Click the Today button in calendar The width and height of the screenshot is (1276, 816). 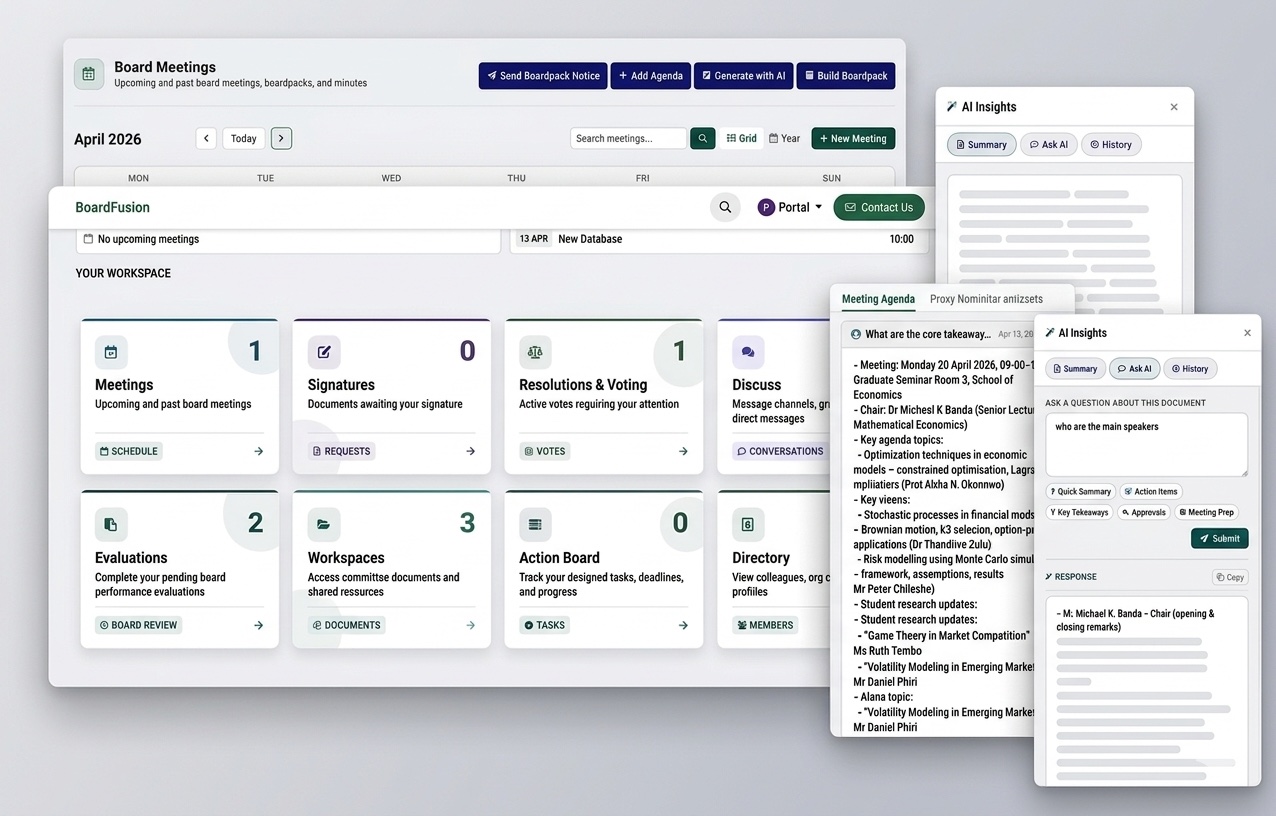click(244, 139)
